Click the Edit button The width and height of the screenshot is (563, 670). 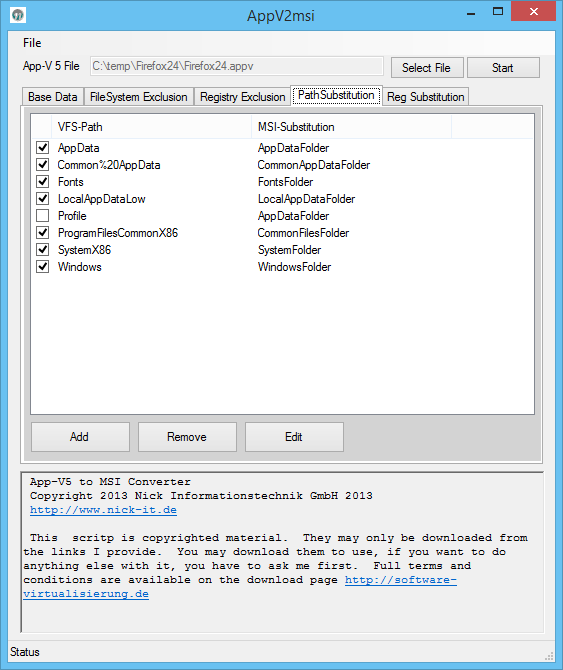click(294, 437)
